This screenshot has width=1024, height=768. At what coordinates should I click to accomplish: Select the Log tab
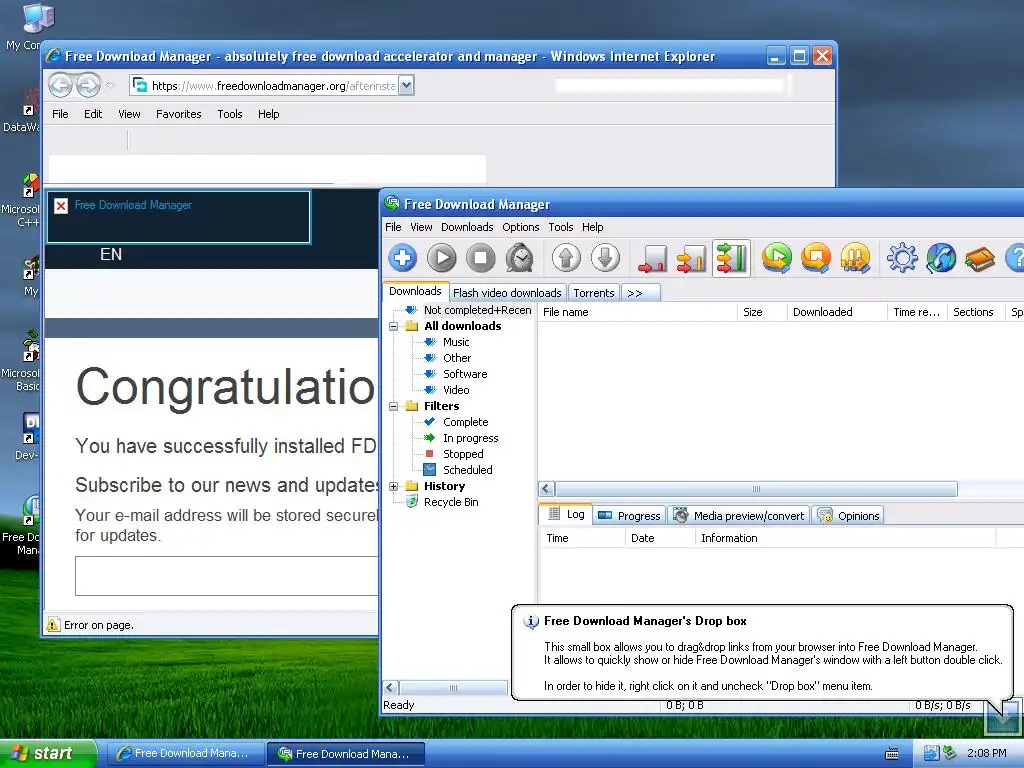tap(566, 514)
